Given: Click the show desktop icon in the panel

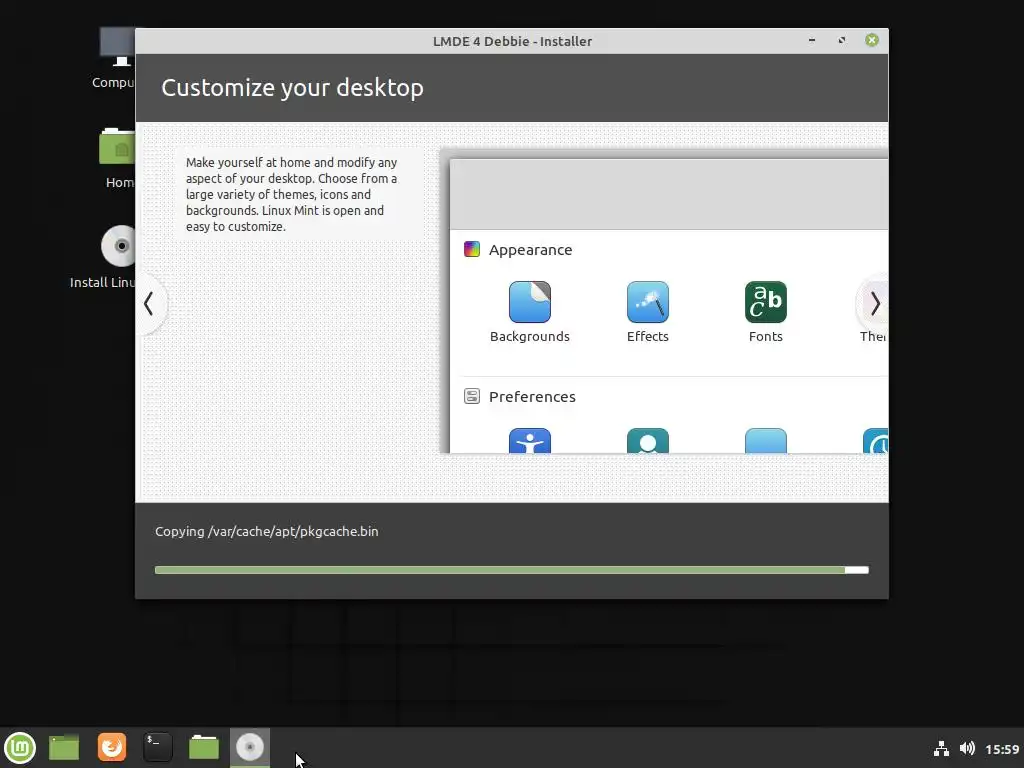Looking at the screenshot, I should pyautogui.click(x=64, y=748).
